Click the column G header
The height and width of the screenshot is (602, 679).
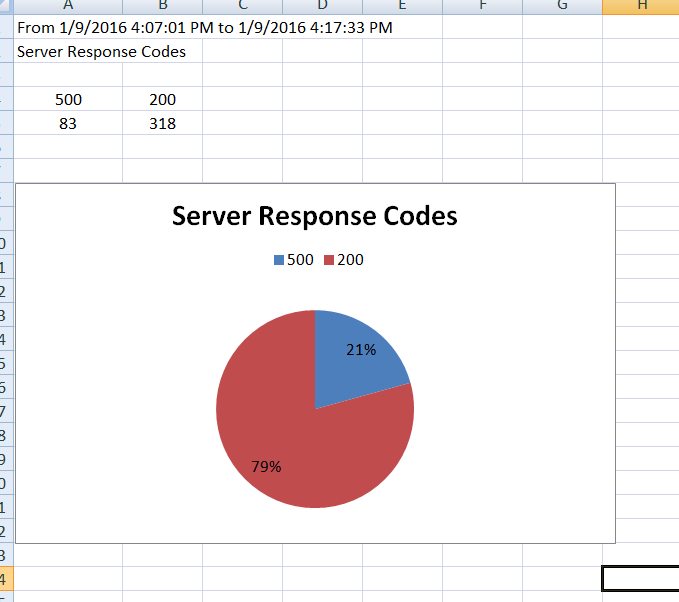click(562, 6)
